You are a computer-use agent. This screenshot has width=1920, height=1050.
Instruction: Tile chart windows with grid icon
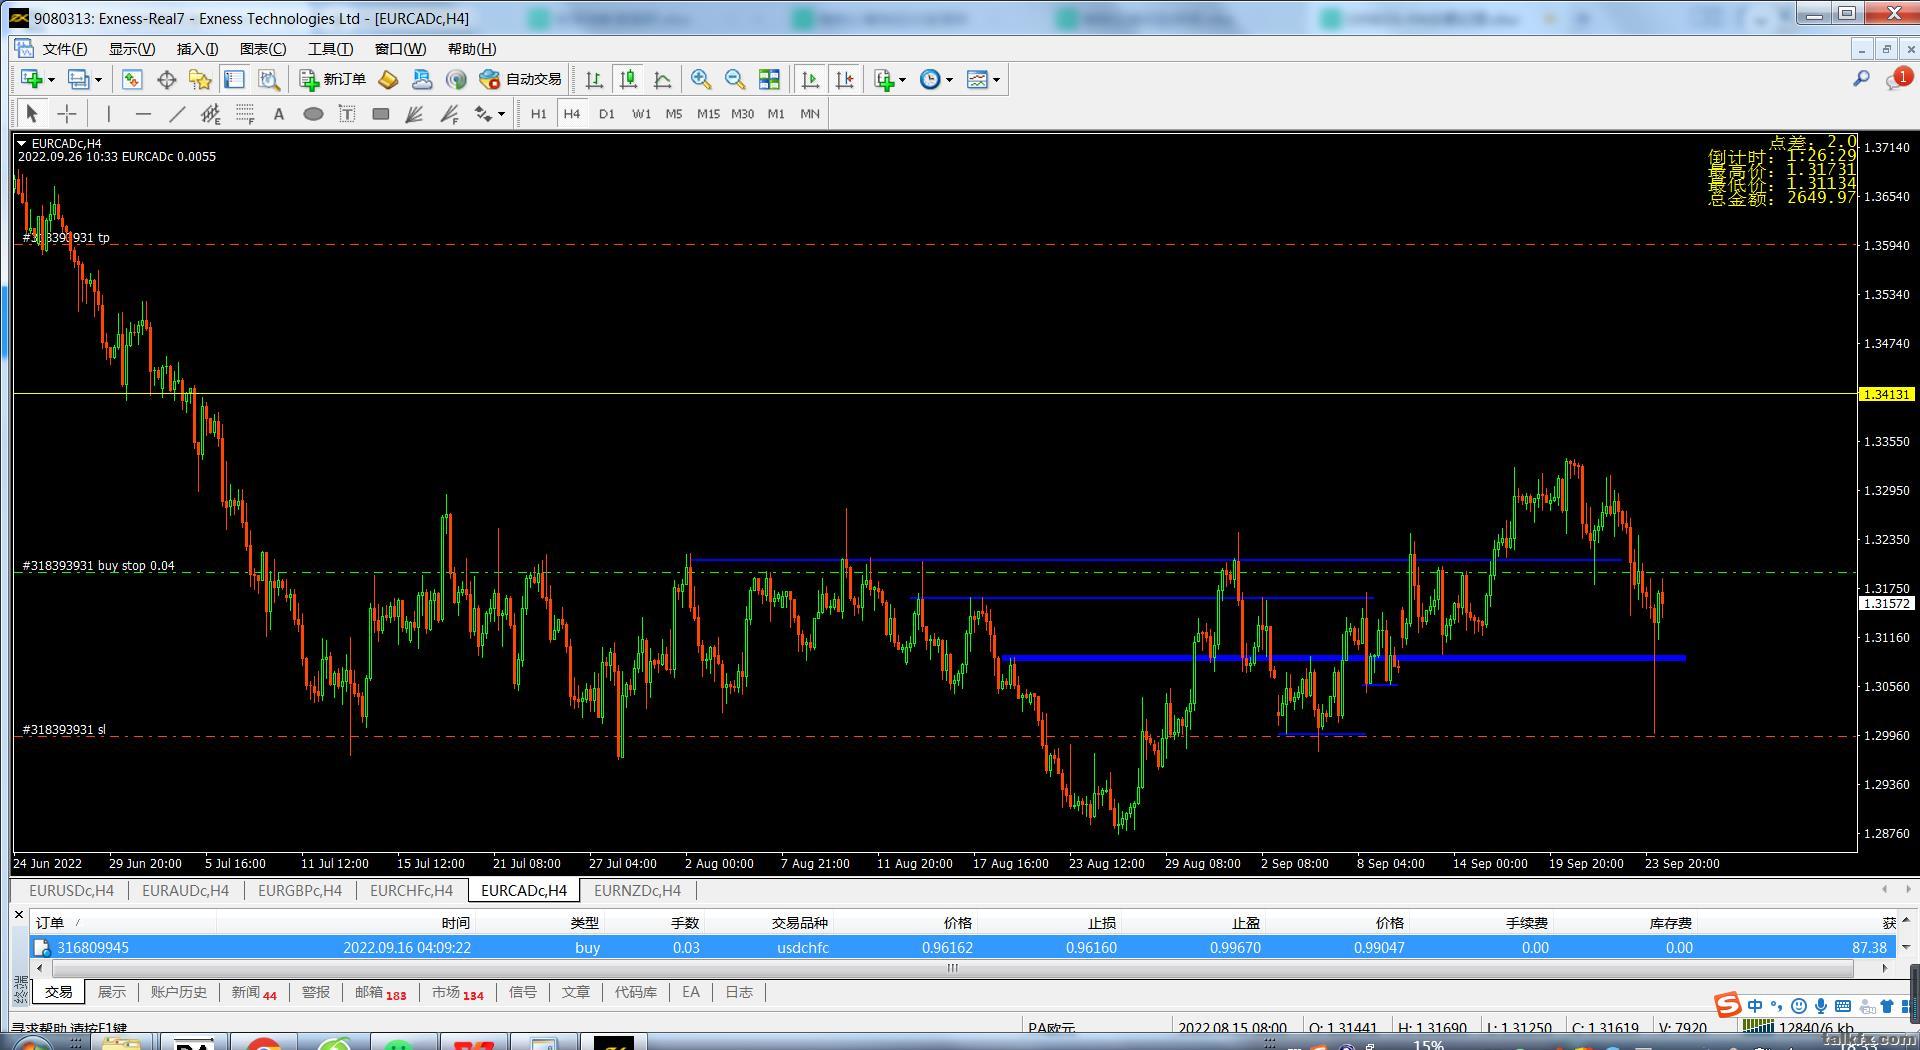[x=769, y=79]
